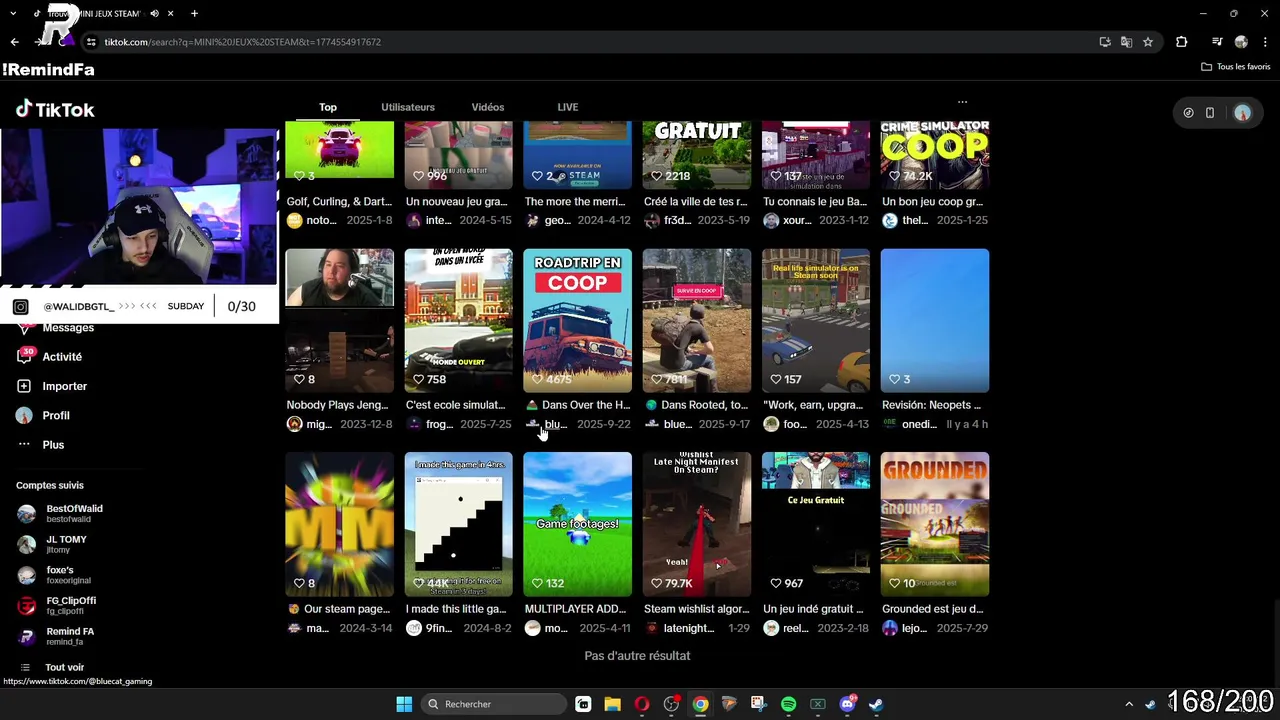This screenshot has height=720, width=1280.
Task: Click caption 'Nobody Plays Jeng...'
Action: click(339, 405)
